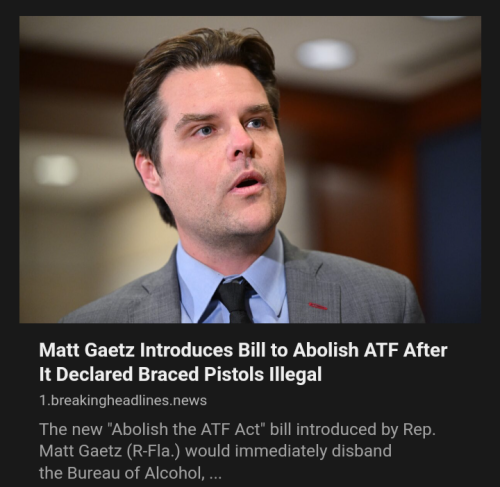Click the black necktie in the photo

coord(236,301)
